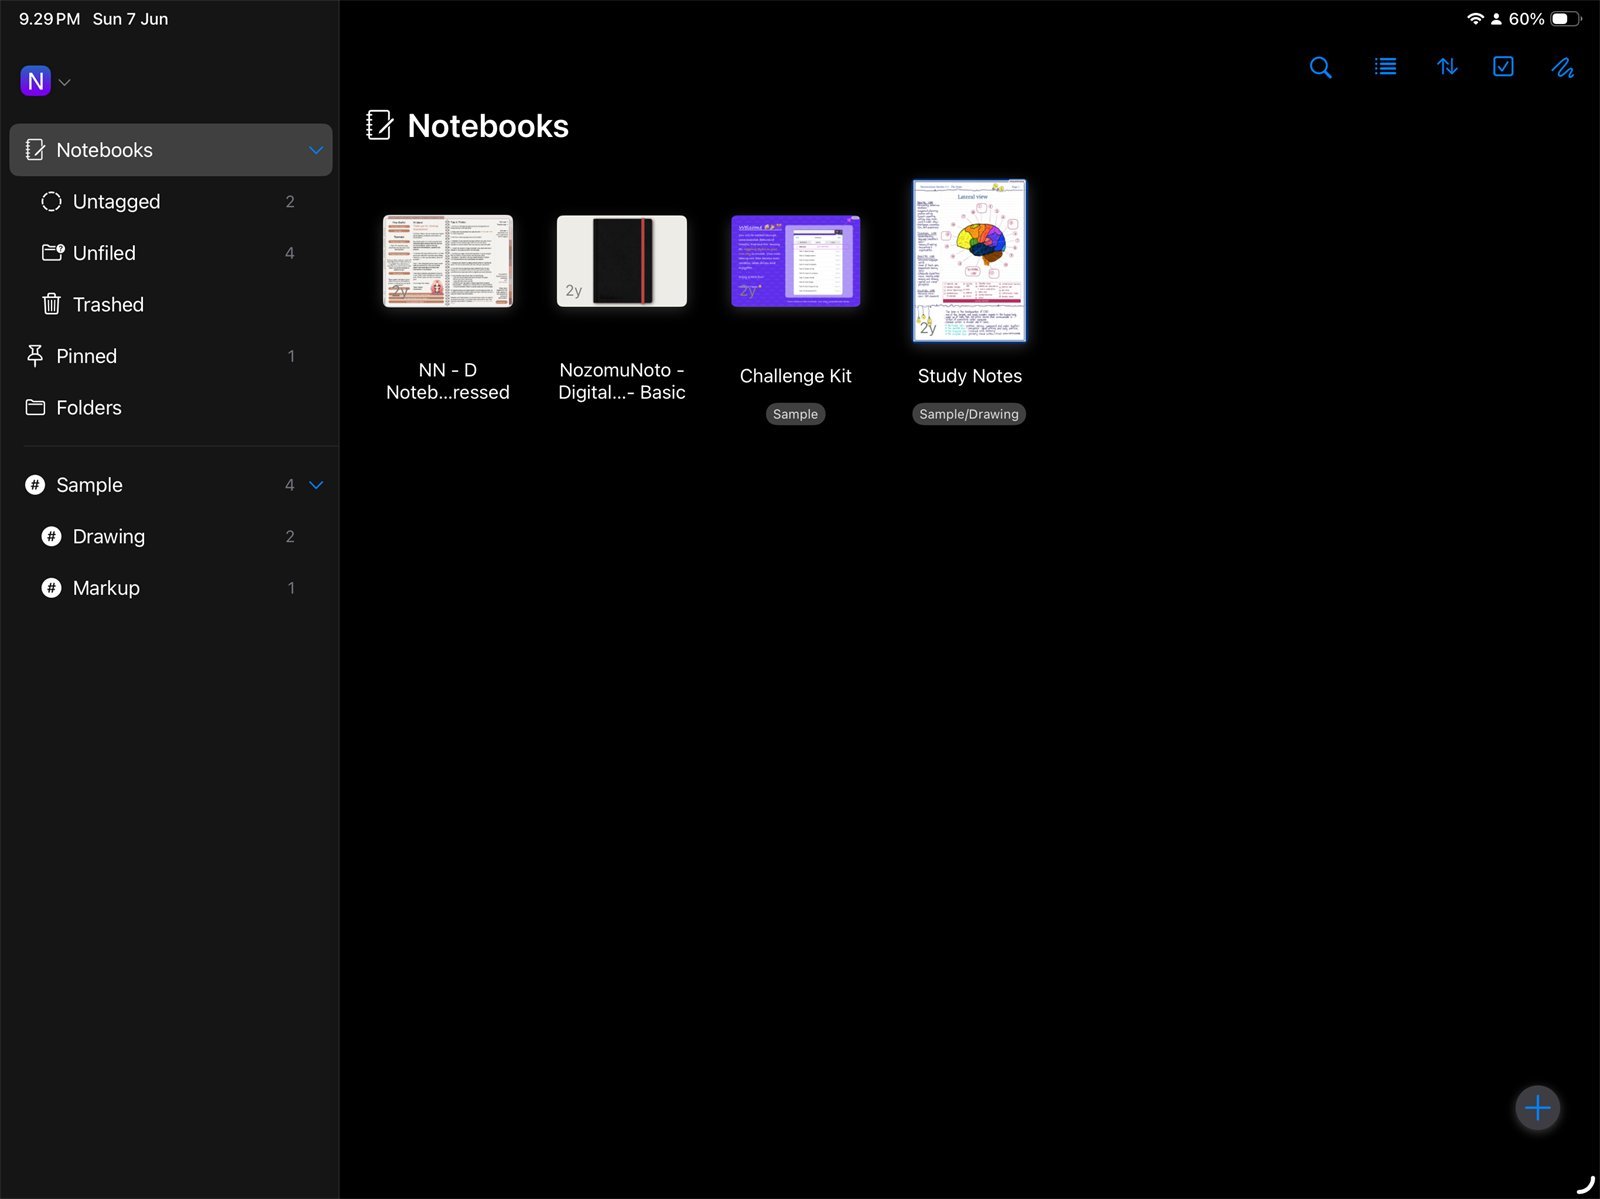Click the Sun 7 Jun date
This screenshot has height=1199, width=1600.
(x=130, y=19)
